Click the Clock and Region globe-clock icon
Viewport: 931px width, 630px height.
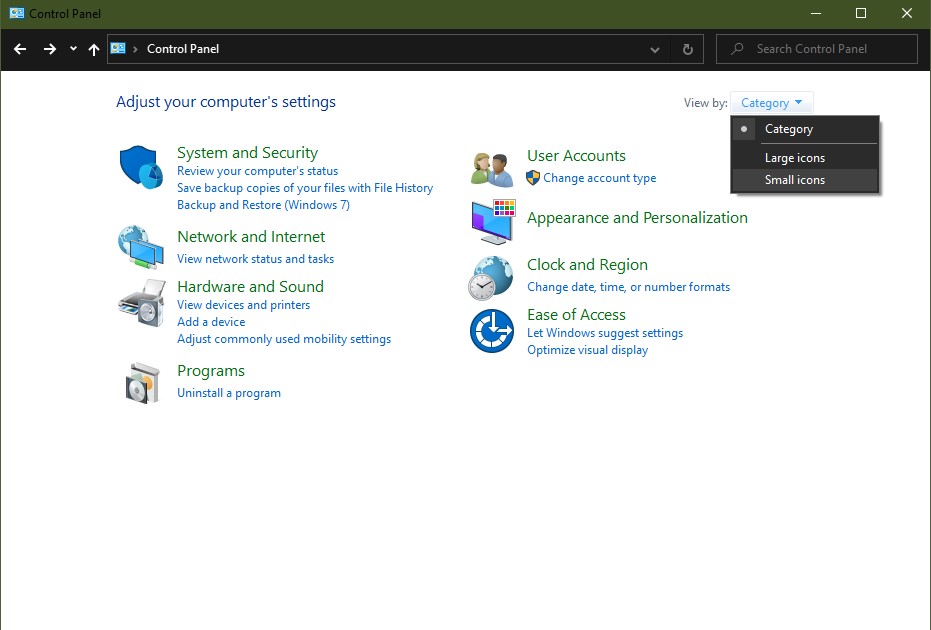(490, 277)
